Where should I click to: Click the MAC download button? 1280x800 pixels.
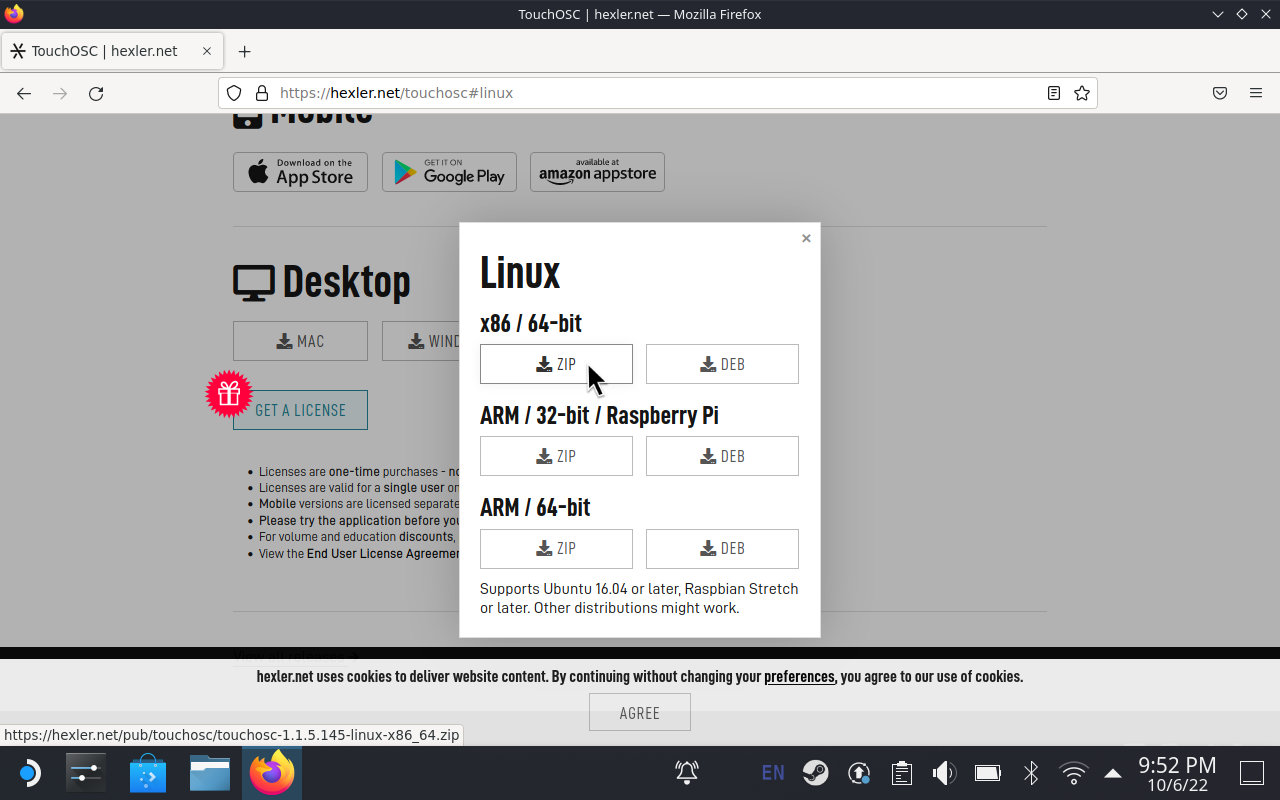tap(300, 341)
